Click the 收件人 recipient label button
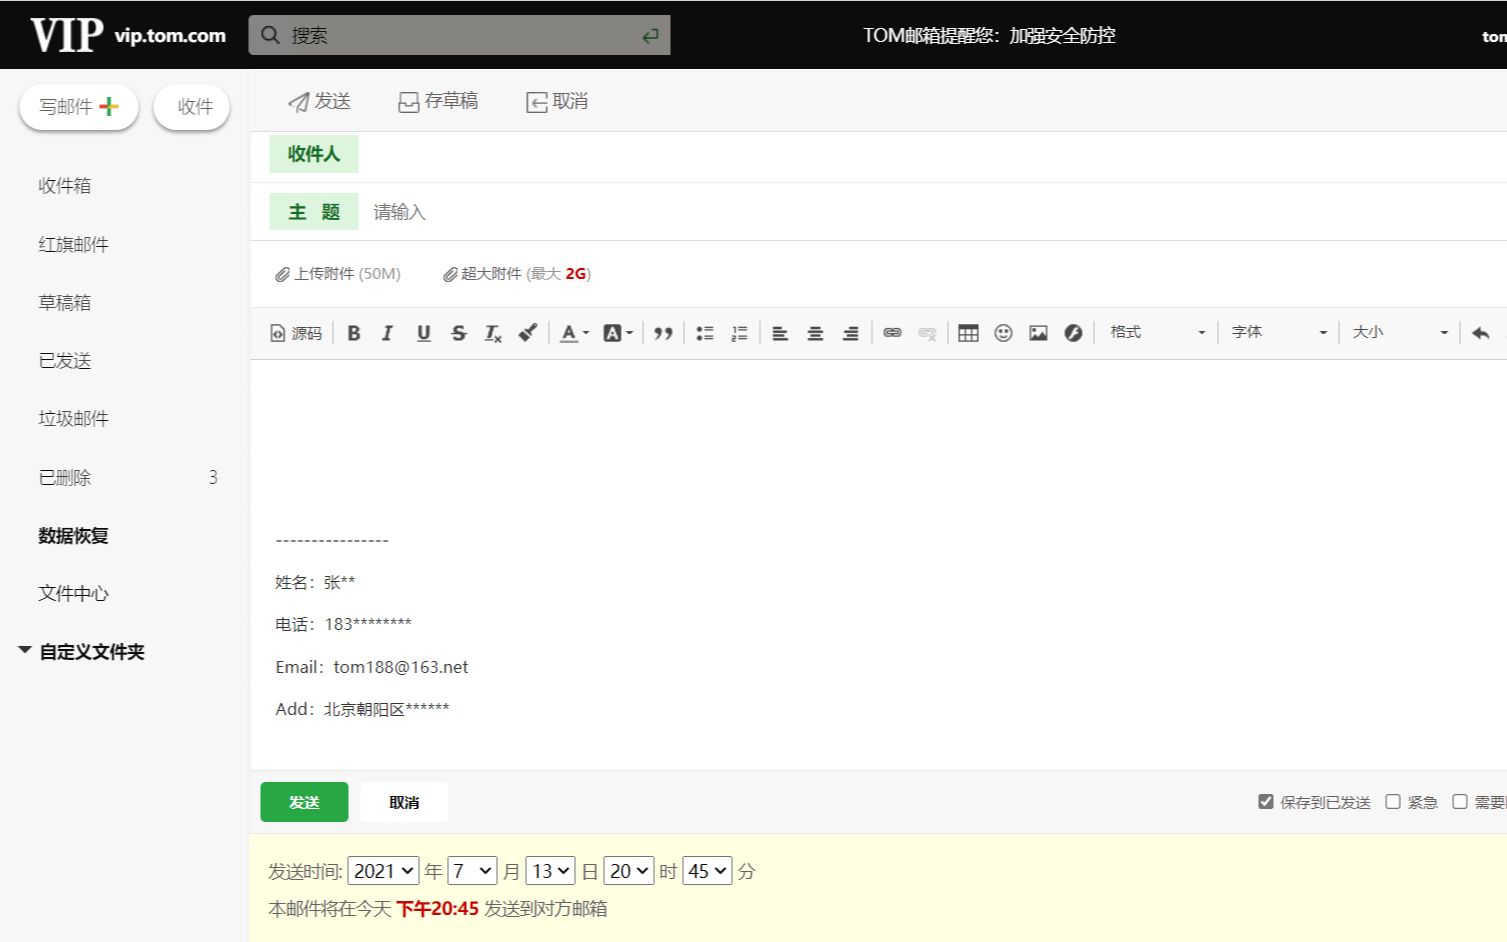 (314, 154)
